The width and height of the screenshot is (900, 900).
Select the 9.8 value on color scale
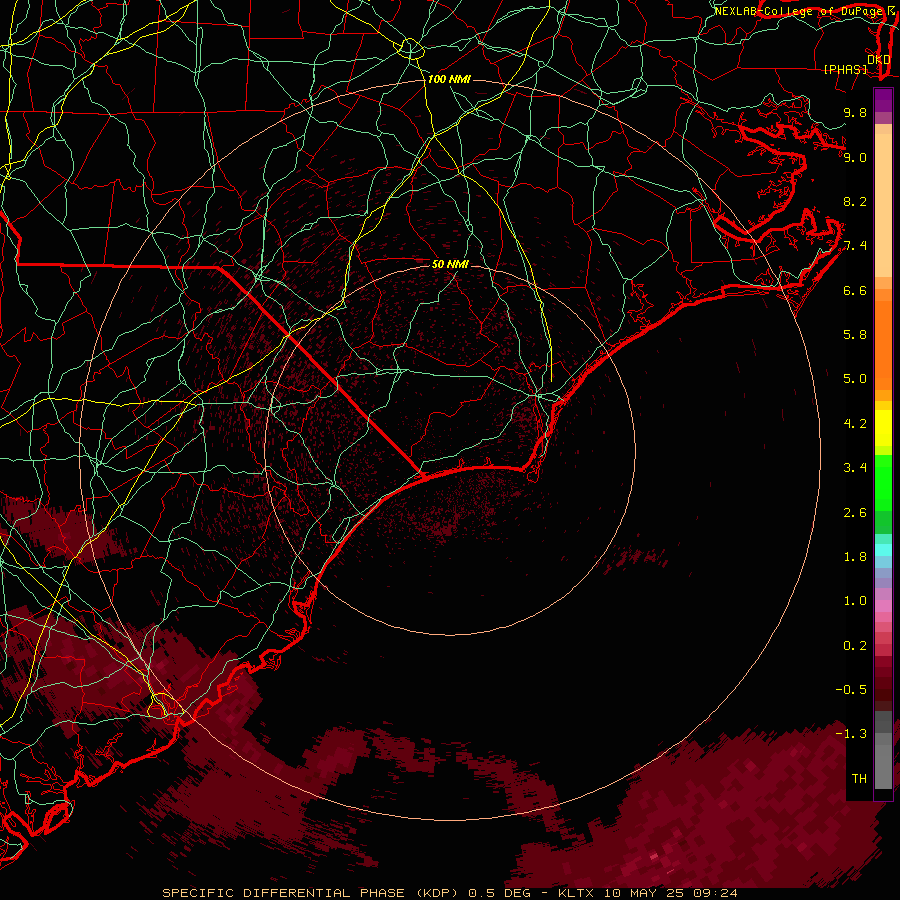[855, 112]
